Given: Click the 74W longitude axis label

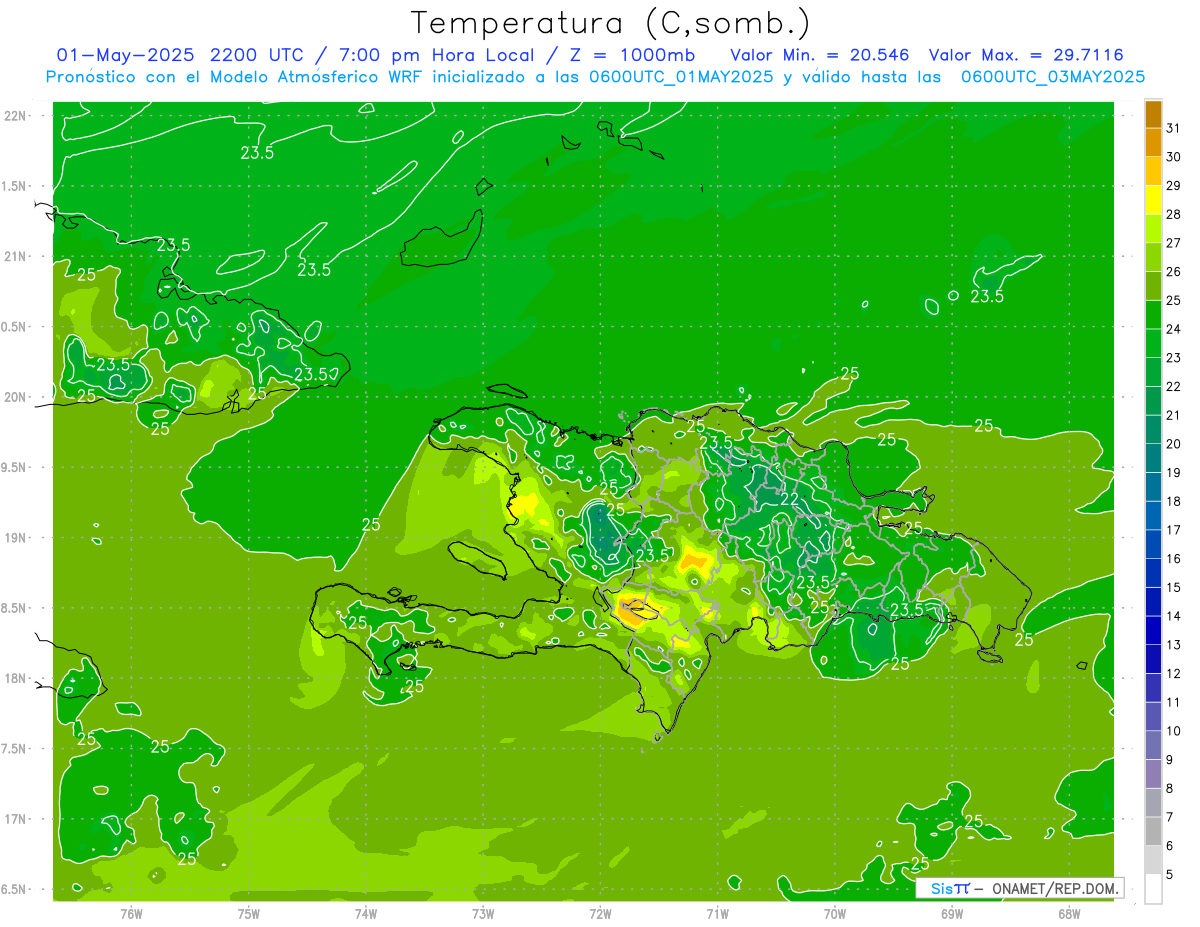Looking at the screenshot, I should (x=366, y=913).
